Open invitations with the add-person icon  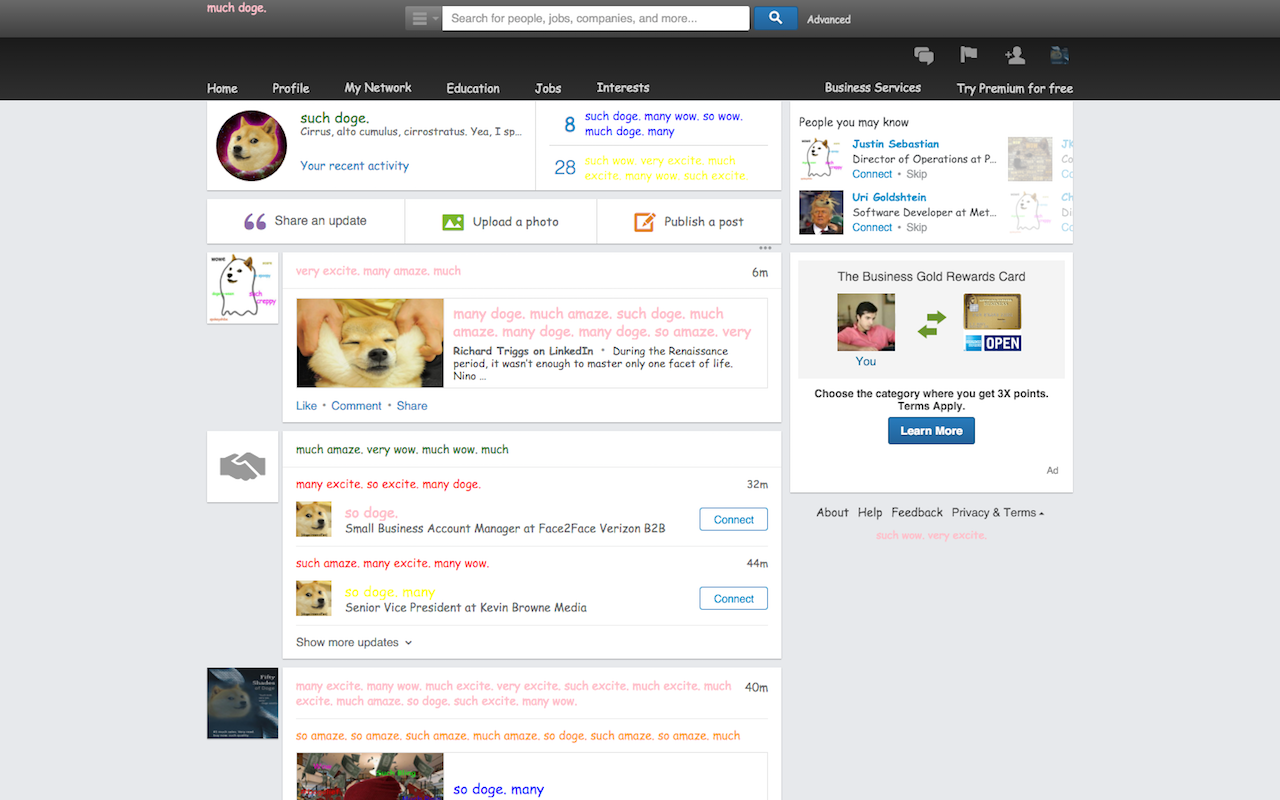(1014, 55)
